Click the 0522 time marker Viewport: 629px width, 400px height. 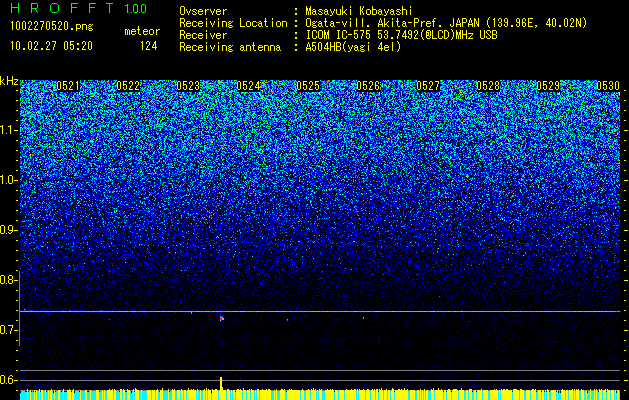pos(128,86)
